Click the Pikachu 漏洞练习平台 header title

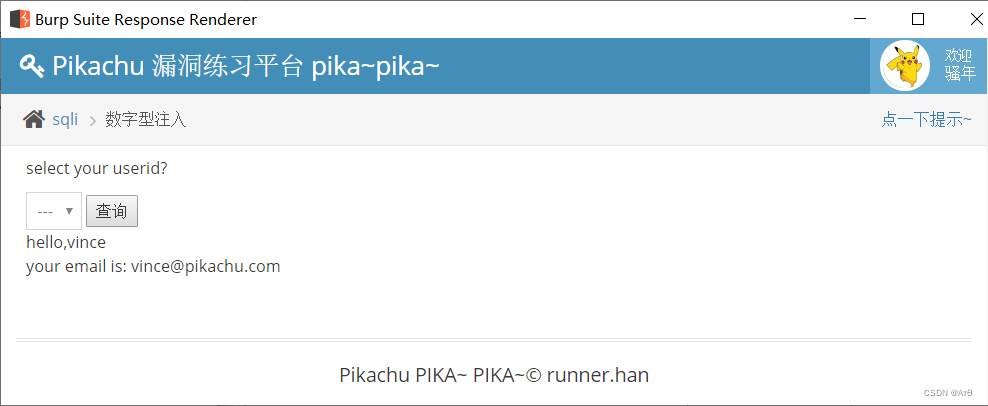tap(246, 67)
